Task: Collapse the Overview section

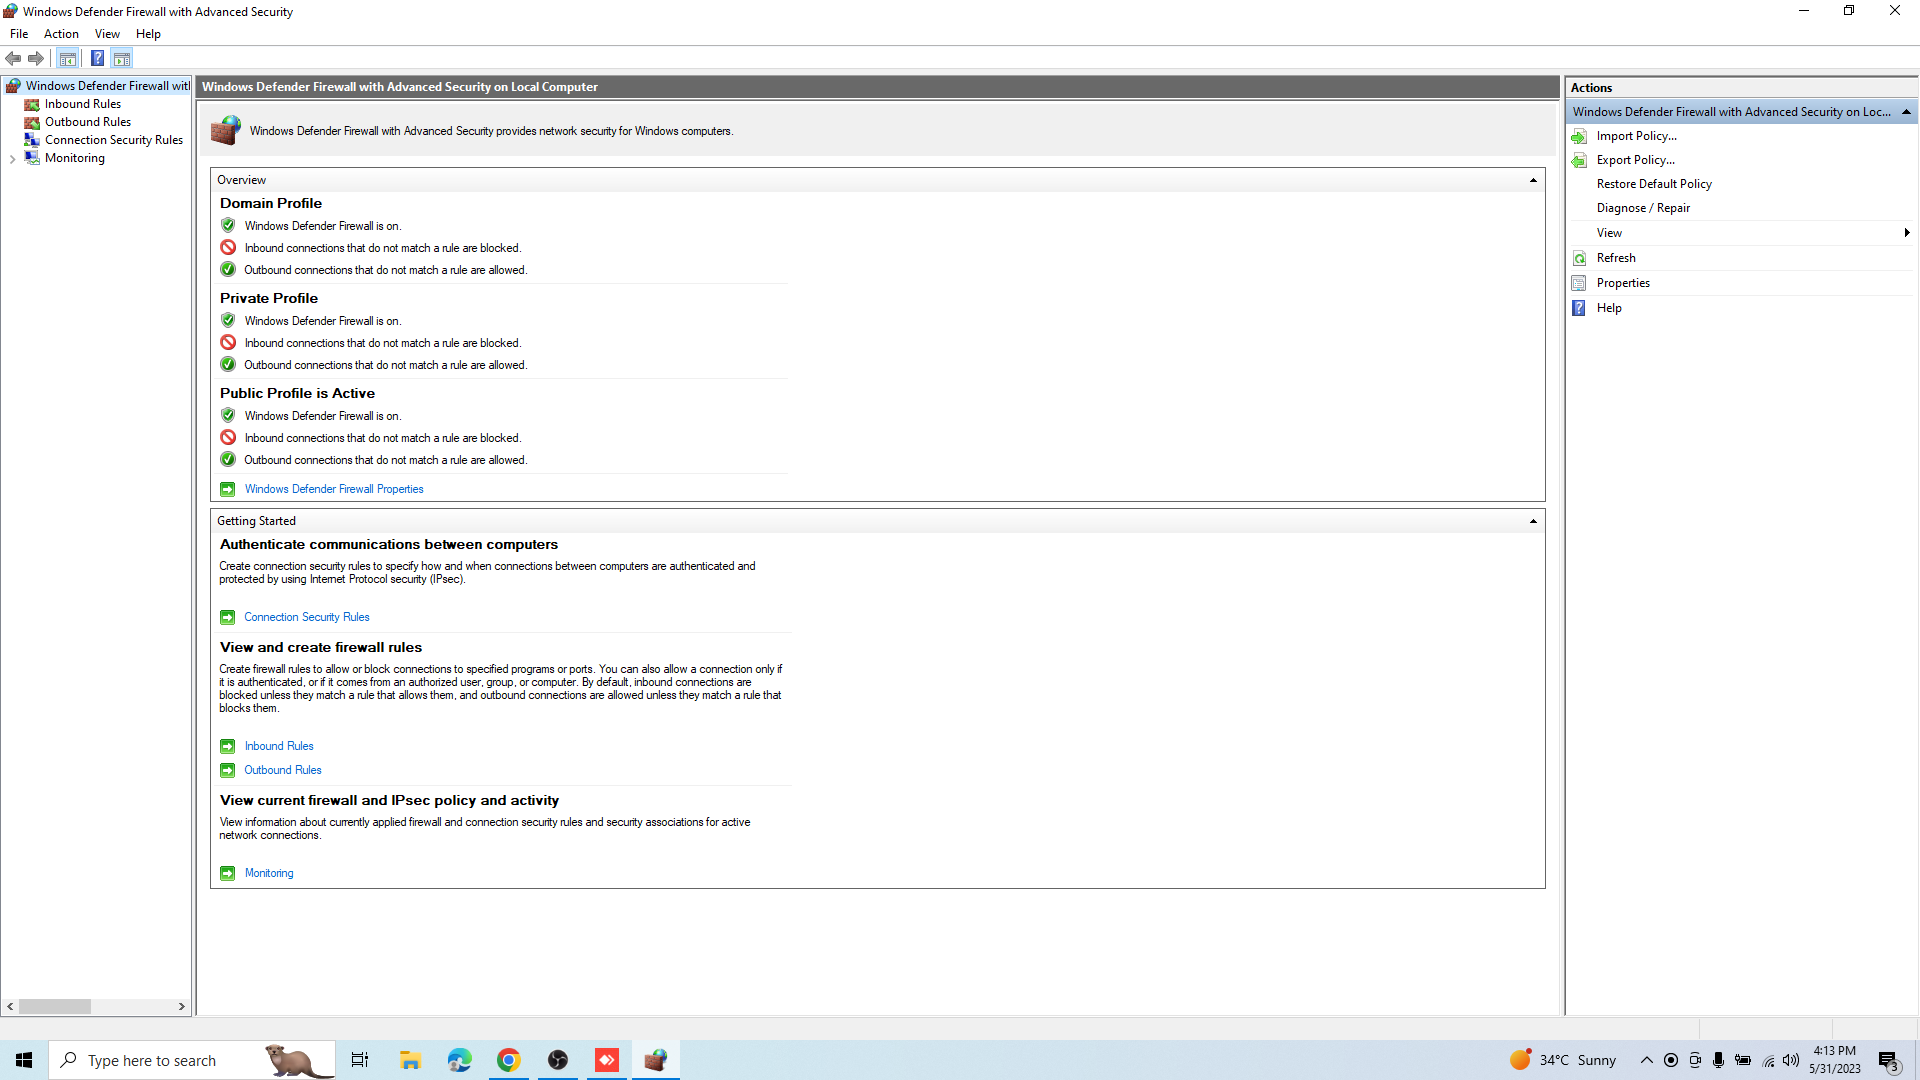Action: coord(1533,180)
